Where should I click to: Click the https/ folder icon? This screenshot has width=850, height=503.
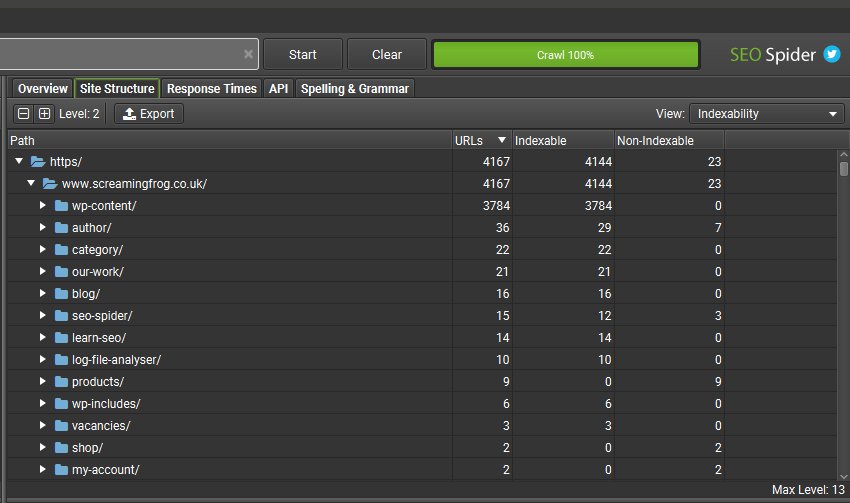[37, 162]
